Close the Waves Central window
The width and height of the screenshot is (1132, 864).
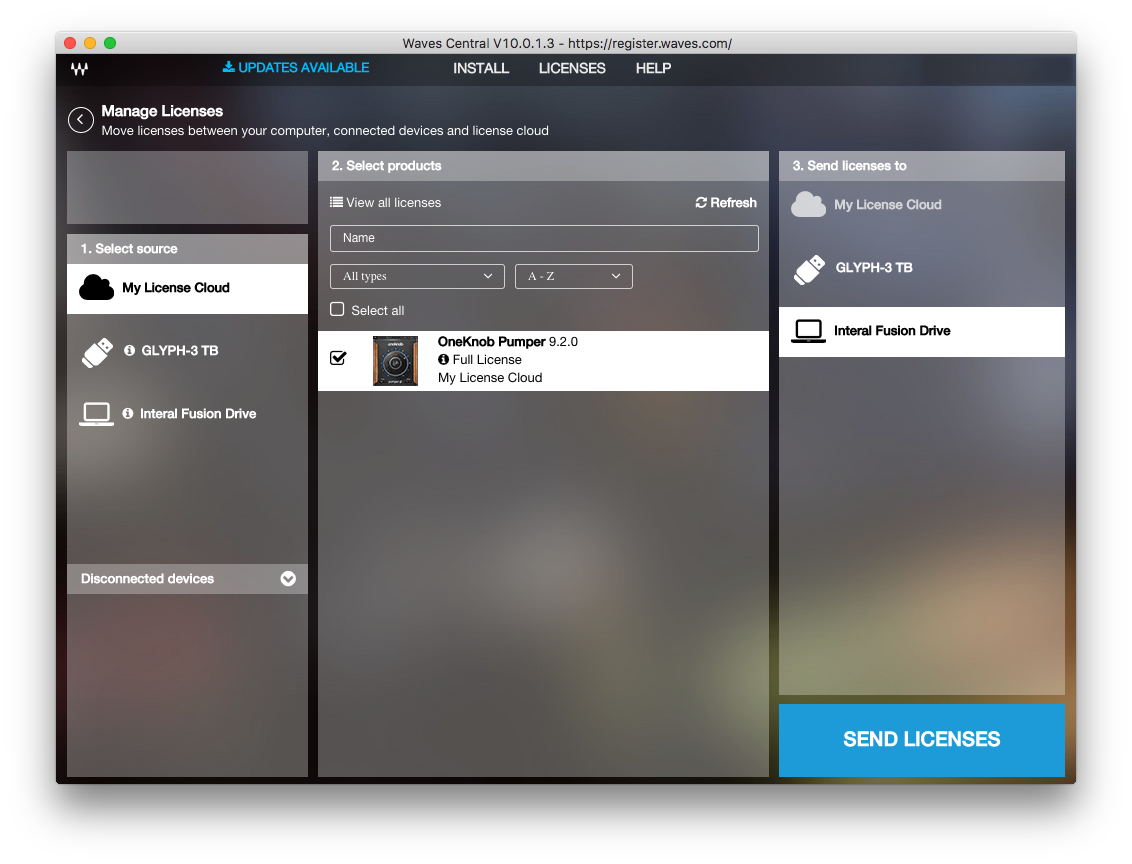point(70,43)
